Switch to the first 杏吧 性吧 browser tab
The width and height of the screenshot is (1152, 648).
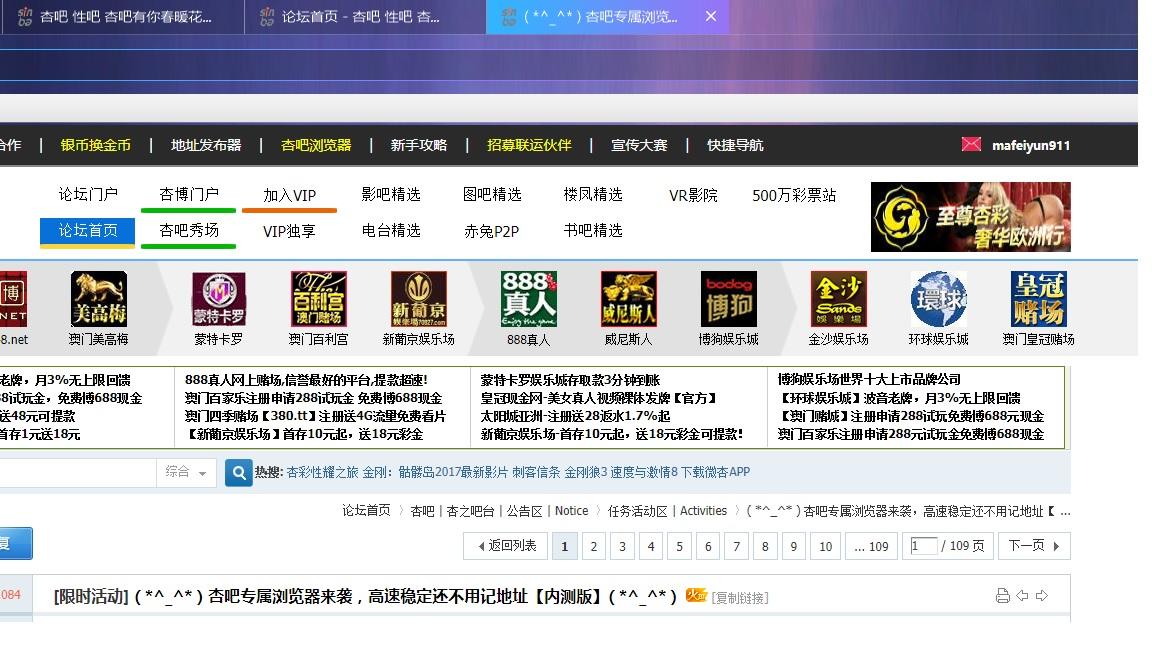pos(122,17)
